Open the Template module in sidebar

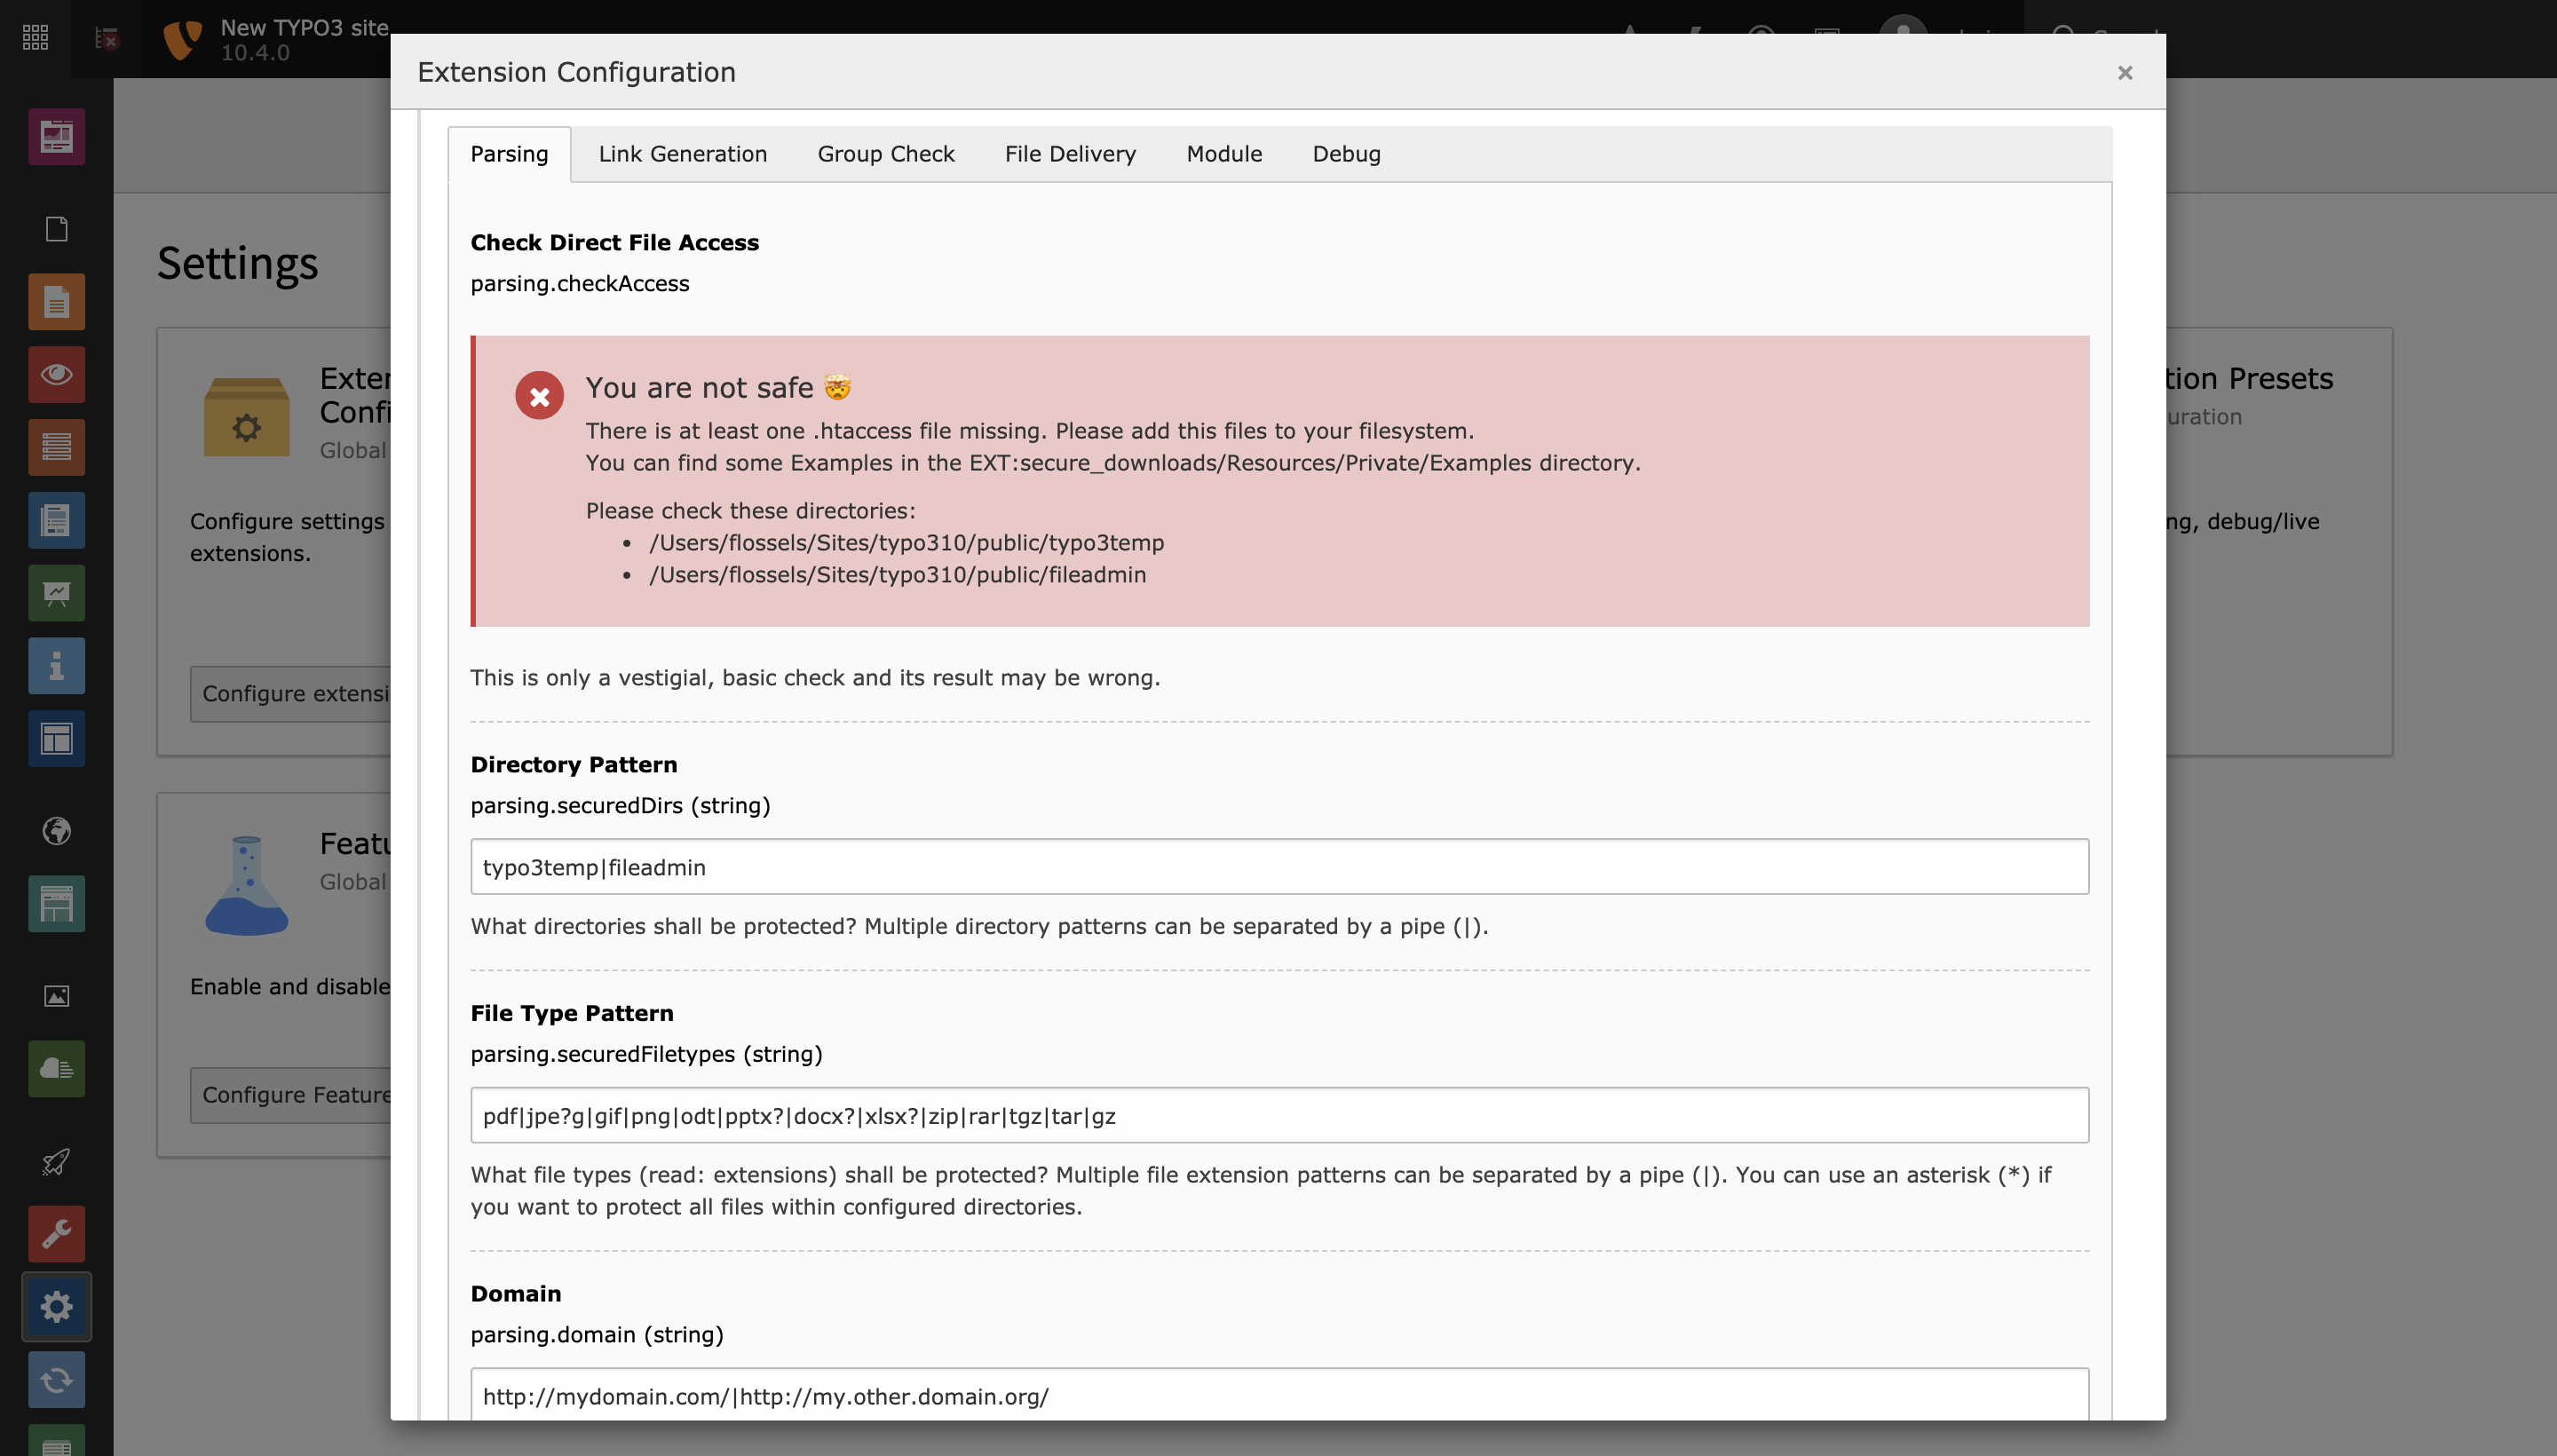click(x=56, y=739)
